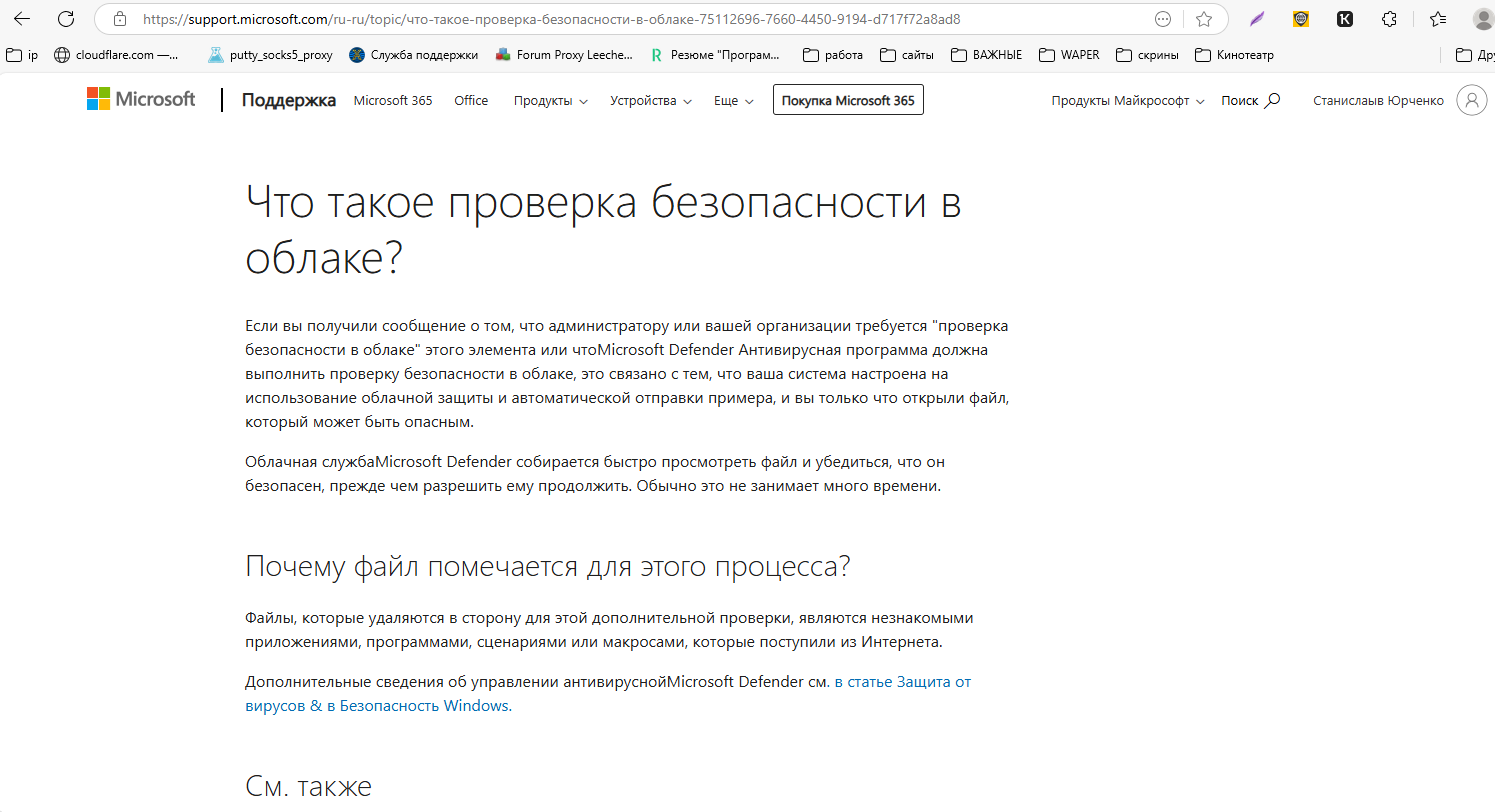
Task: Expand the Еще dropdown menu
Action: coord(733,100)
